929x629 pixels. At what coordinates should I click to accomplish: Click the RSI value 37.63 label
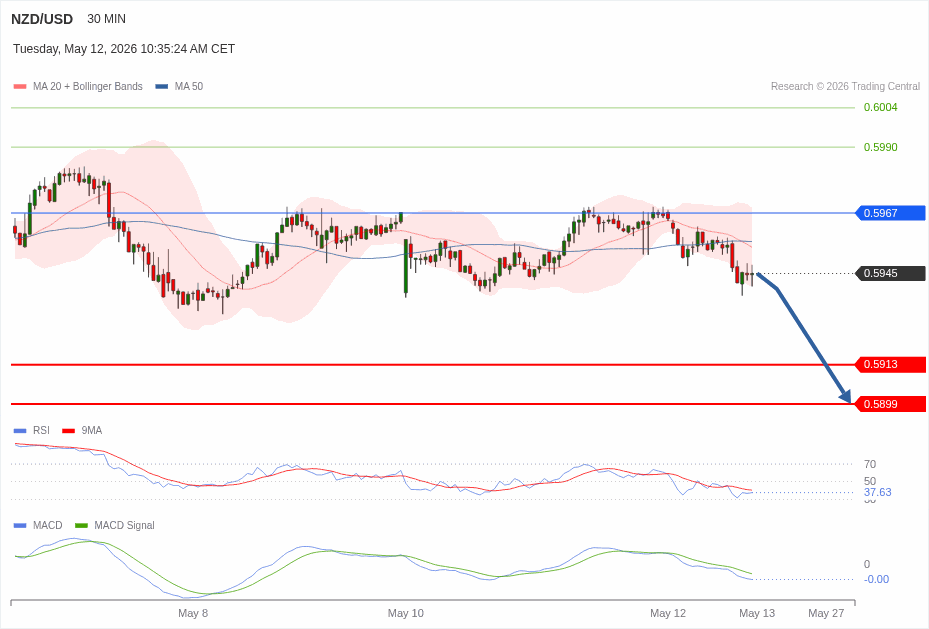(x=877, y=492)
